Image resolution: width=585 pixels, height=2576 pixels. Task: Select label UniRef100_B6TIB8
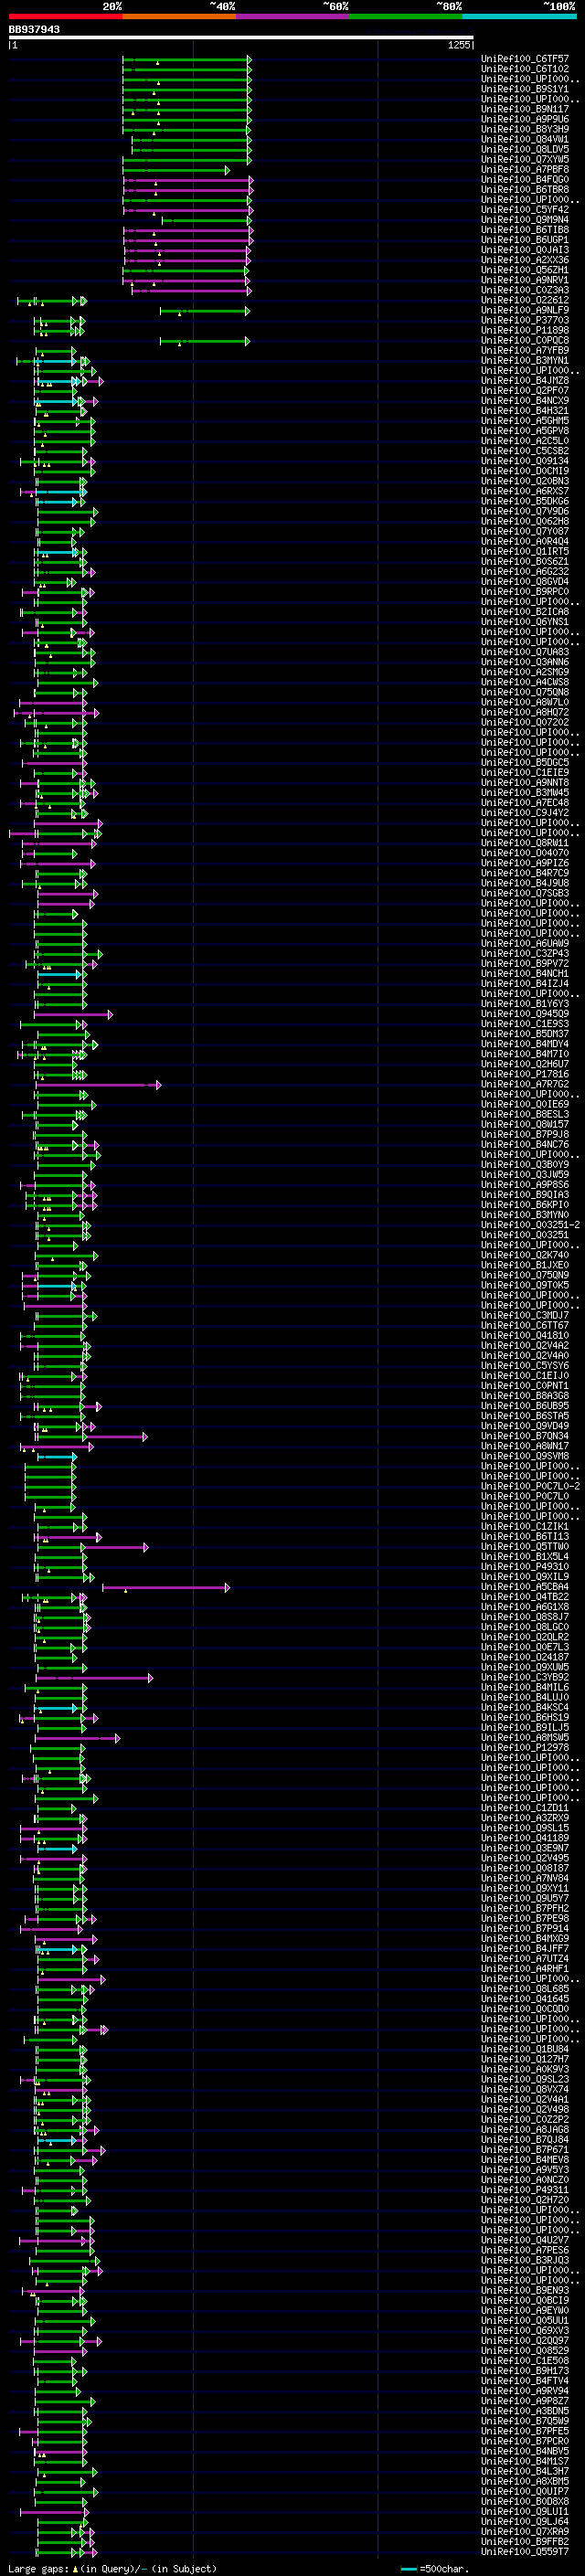pyautogui.click(x=525, y=230)
